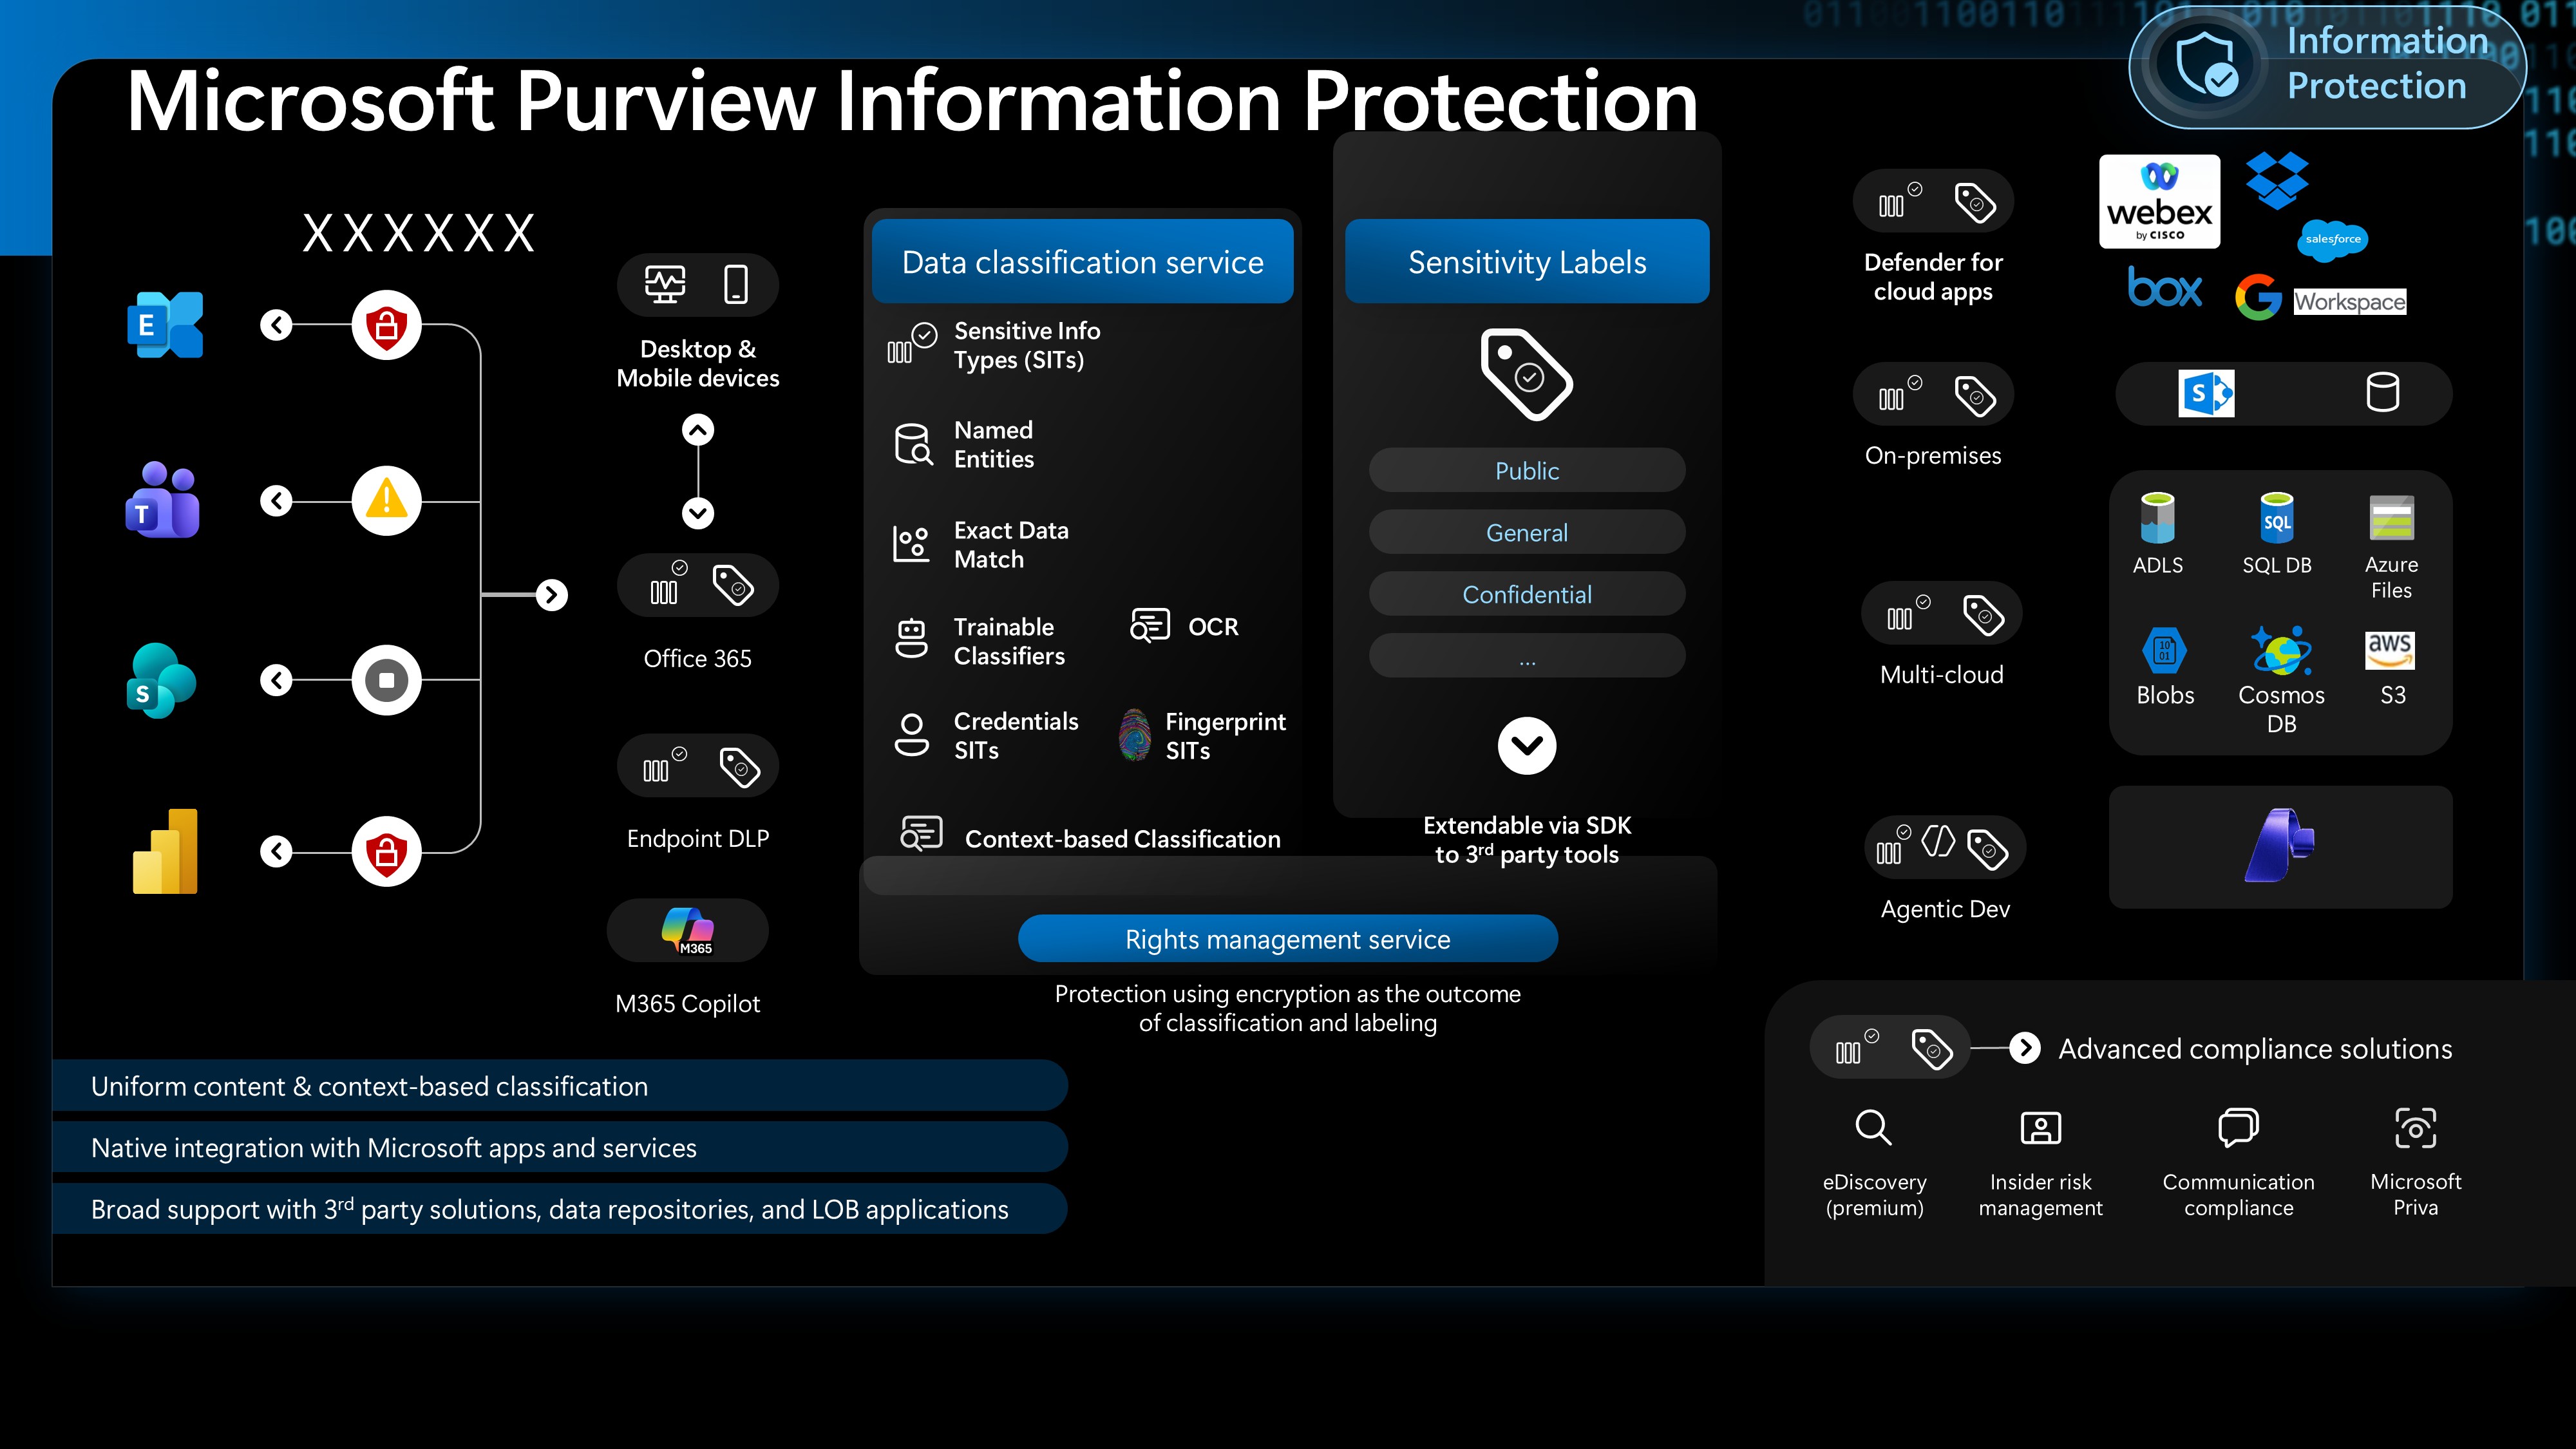Click the Power BI icon
Screen dimensions: 2576x1449
tap(166, 851)
